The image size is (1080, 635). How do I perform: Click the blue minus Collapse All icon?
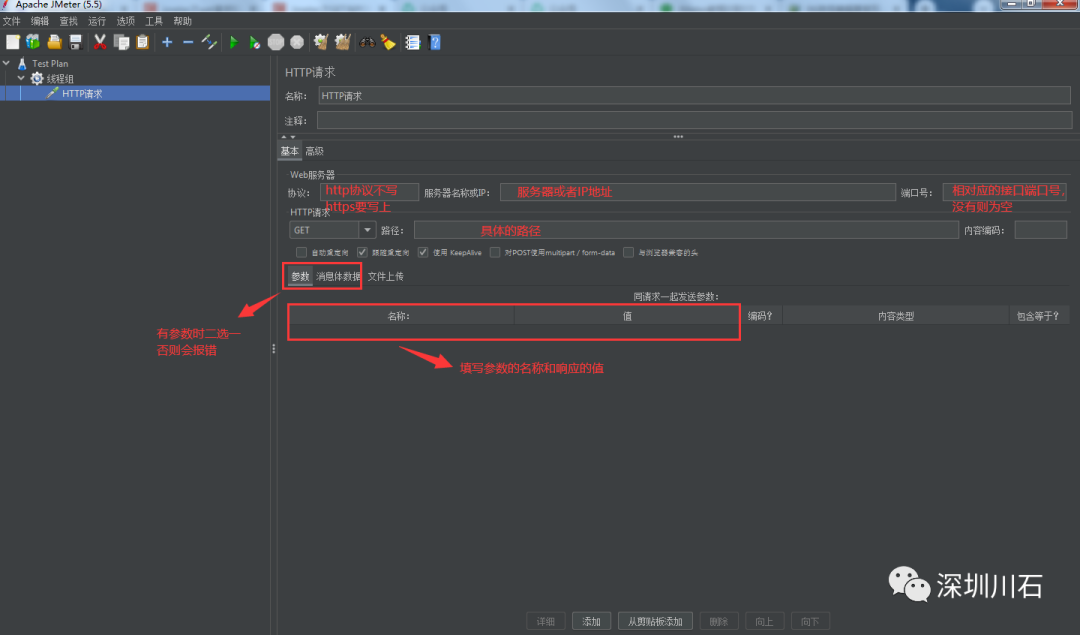pyautogui.click(x=188, y=42)
